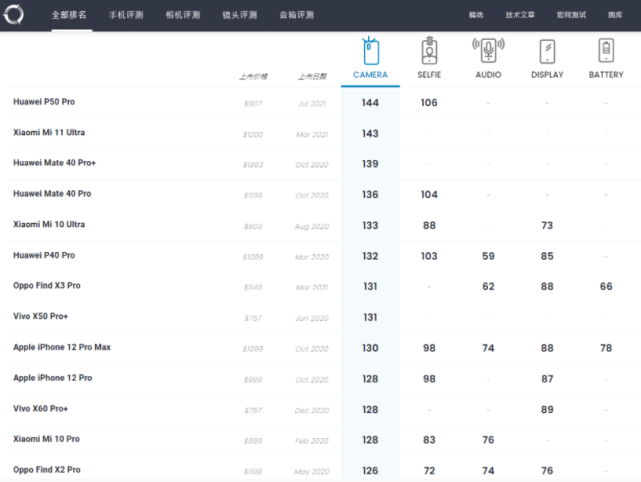The height and width of the screenshot is (482, 641).
Task: Click display score 85 for Huawei P40 Pro
Action: [x=547, y=256]
